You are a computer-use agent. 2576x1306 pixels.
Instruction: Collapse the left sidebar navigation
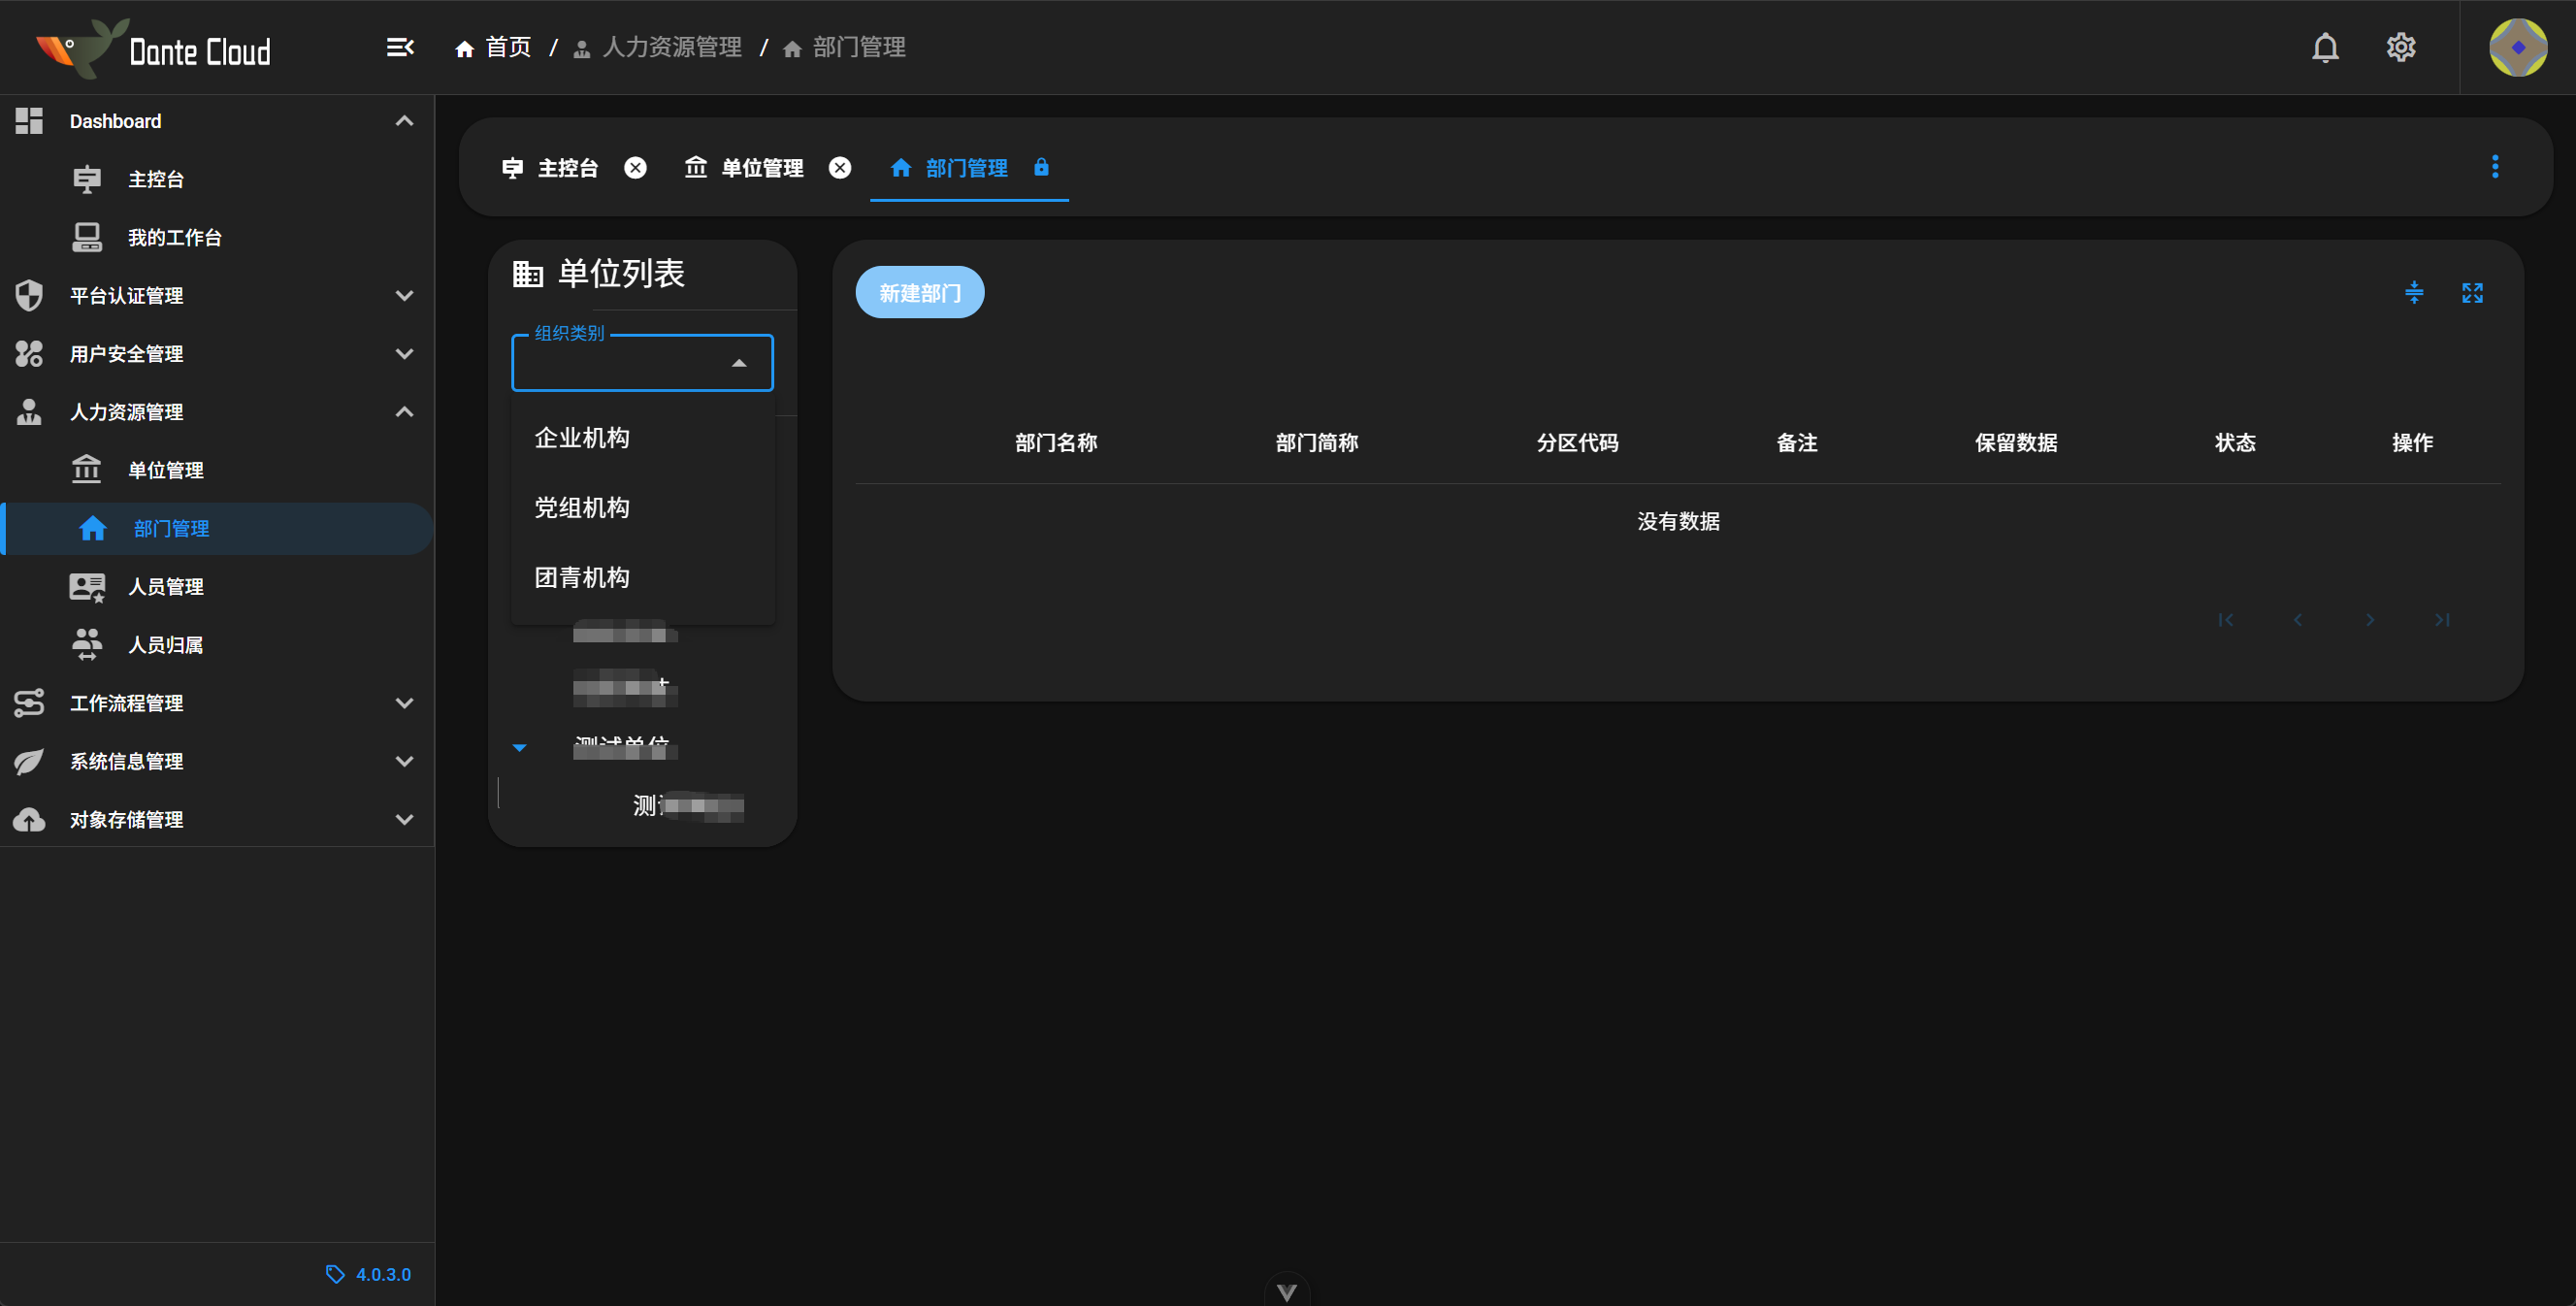coord(399,47)
